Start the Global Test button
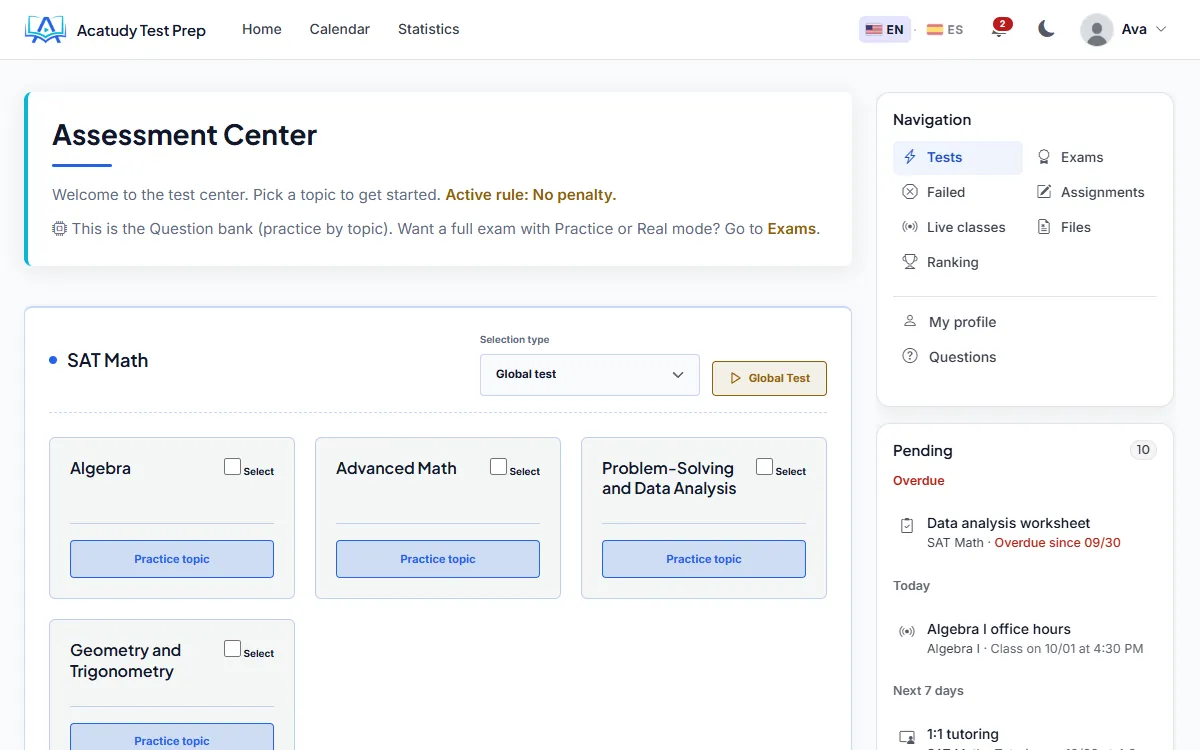This screenshot has height=750, width=1200. coord(769,378)
